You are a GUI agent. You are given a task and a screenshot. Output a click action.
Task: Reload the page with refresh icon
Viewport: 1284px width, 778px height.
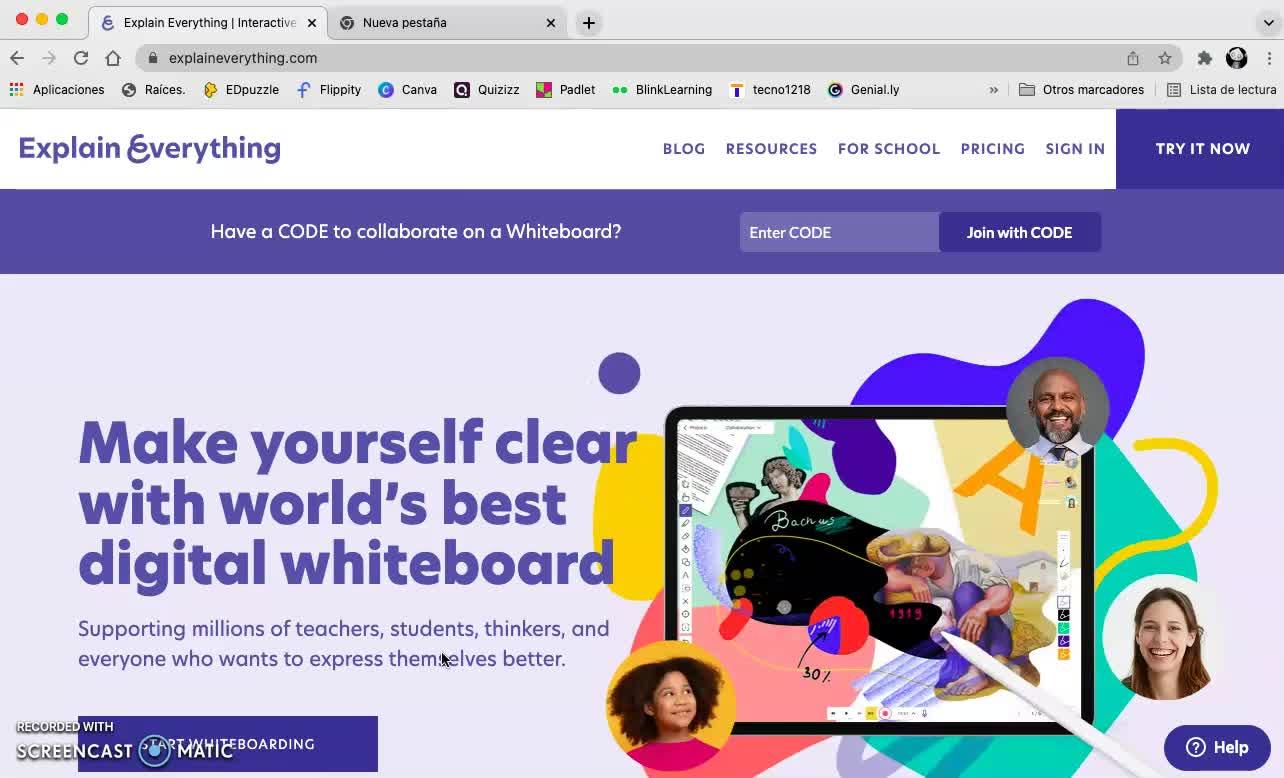pos(81,58)
